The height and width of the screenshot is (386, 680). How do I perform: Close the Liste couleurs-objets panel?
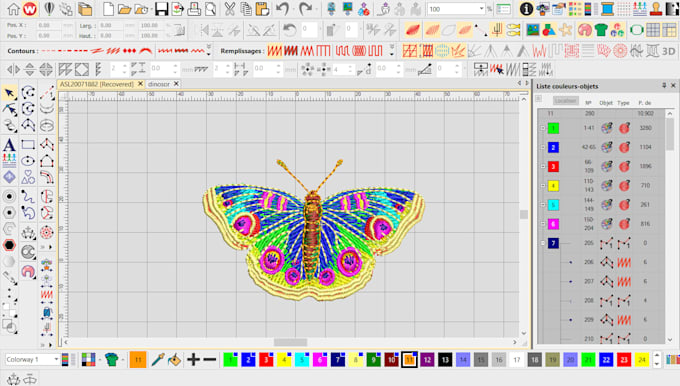point(673,85)
